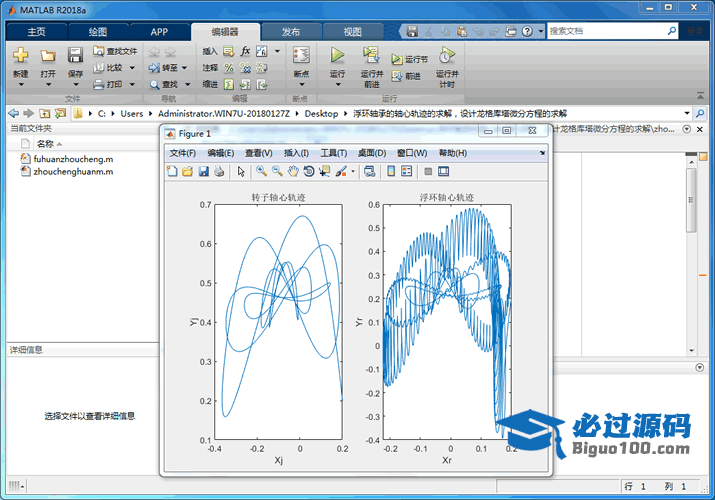Screen dimensions: 715x500
Task: Toggle pan hand tool in Figure
Action: (293, 171)
